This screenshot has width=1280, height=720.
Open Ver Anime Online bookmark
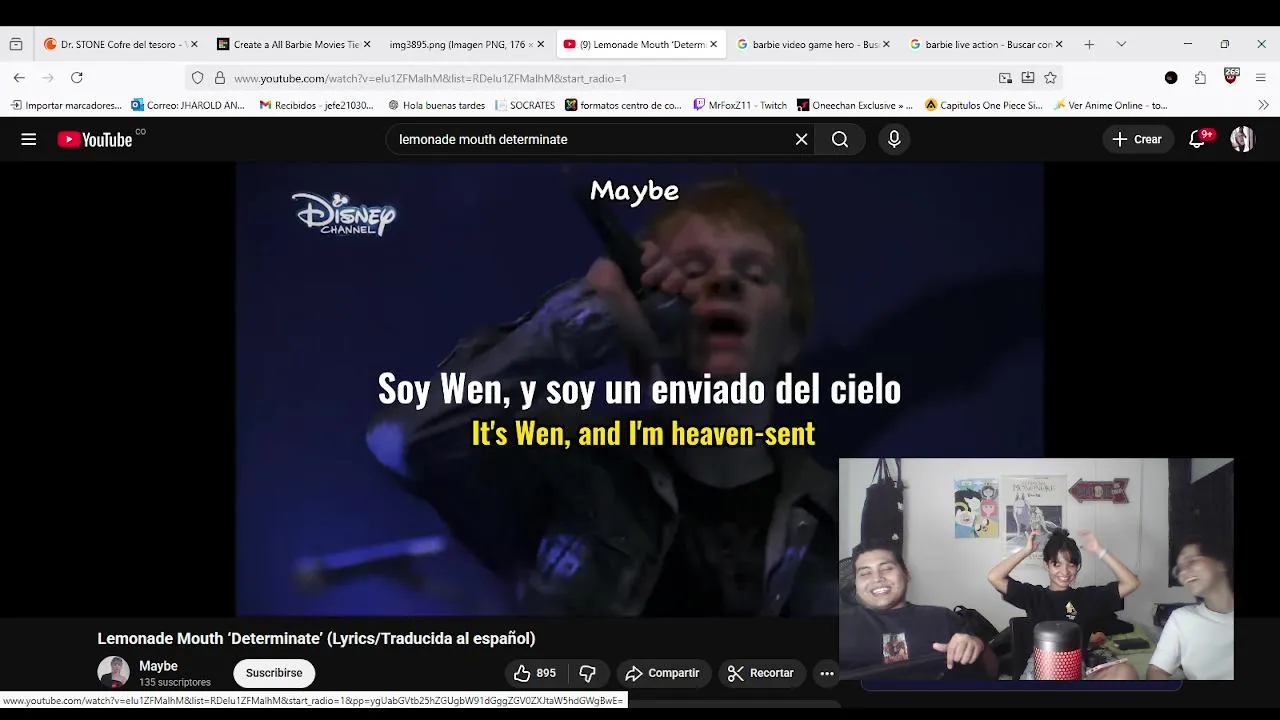click(1110, 105)
